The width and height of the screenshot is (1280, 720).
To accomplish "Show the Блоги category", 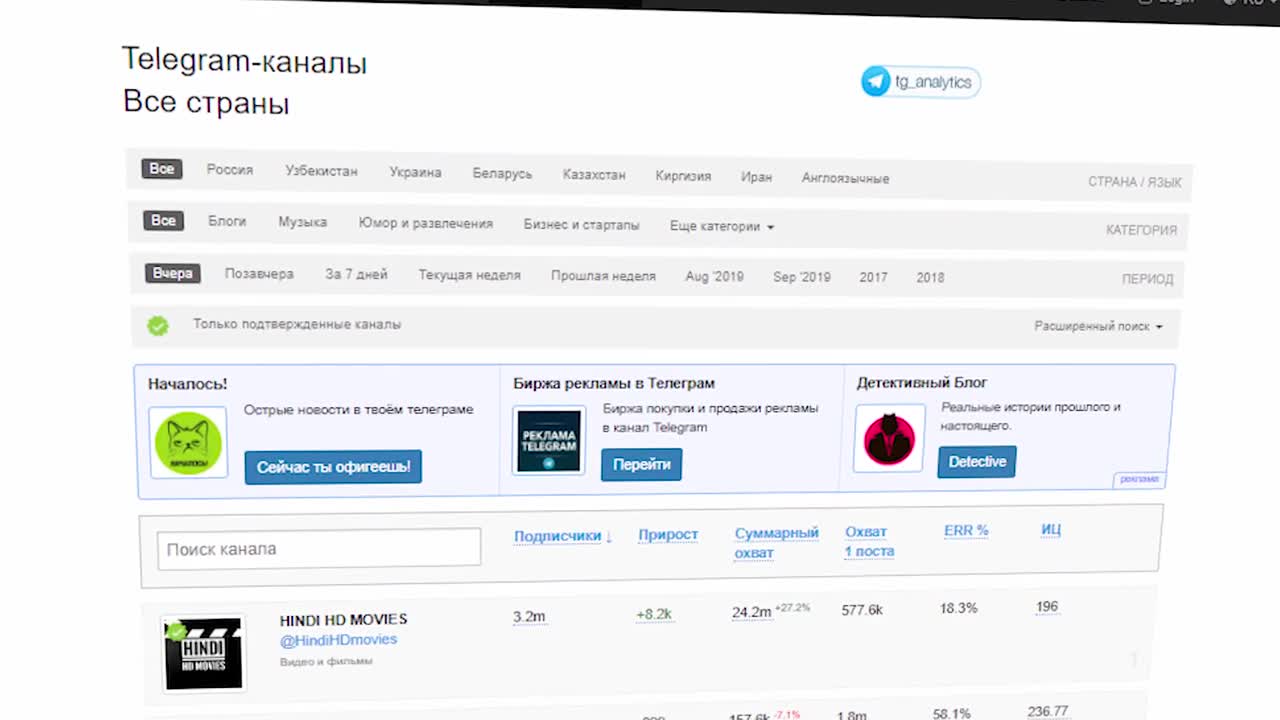I will click(227, 221).
